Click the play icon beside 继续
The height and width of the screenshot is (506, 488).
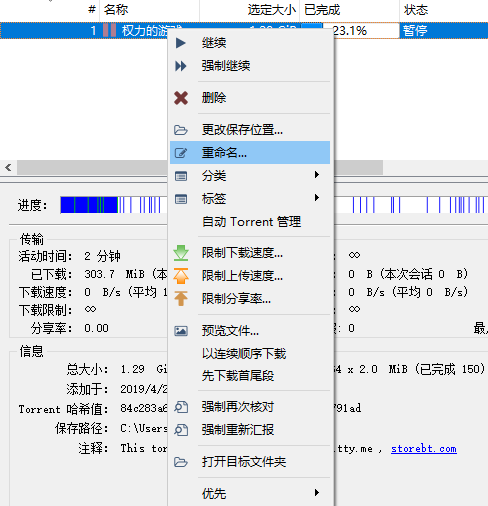pos(181,43)
